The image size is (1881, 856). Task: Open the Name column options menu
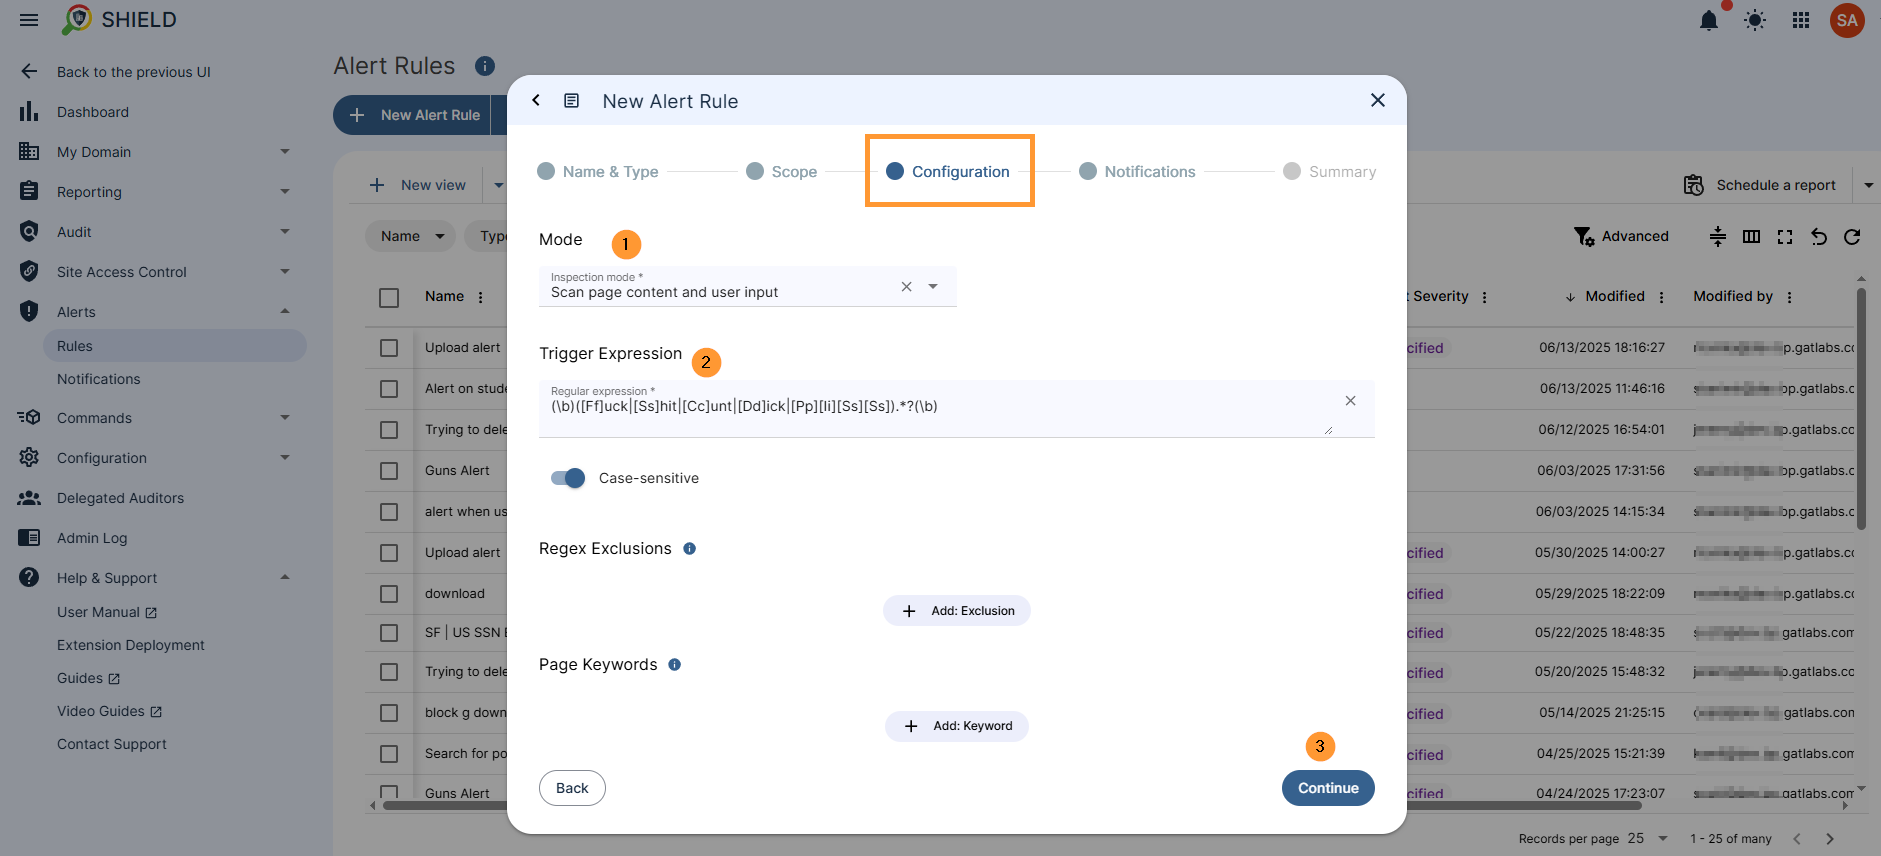point(481,297)
